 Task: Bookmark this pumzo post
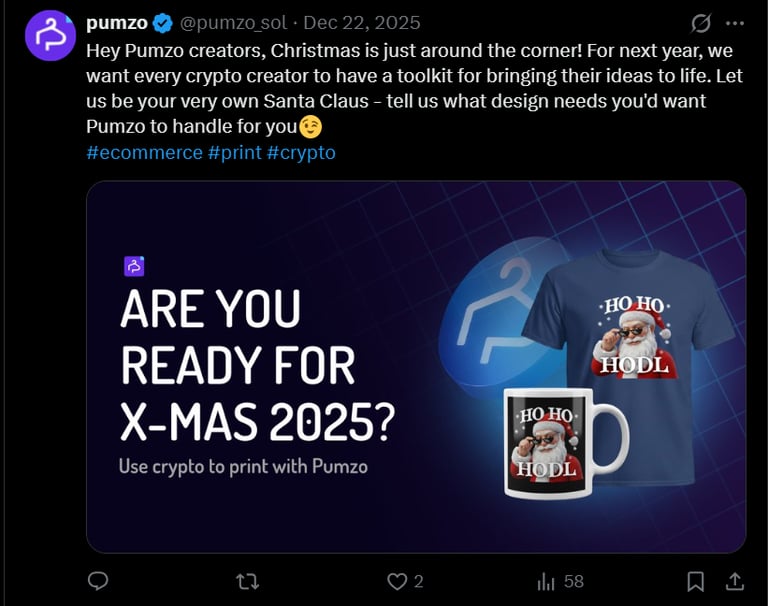pos(696,581)
